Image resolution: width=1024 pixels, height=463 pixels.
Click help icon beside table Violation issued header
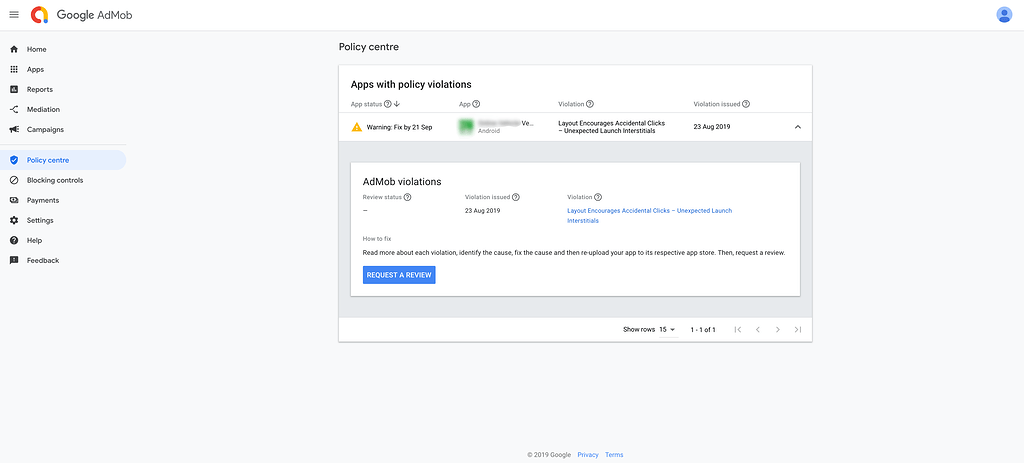pyautogui.click(x=746, y=104)
